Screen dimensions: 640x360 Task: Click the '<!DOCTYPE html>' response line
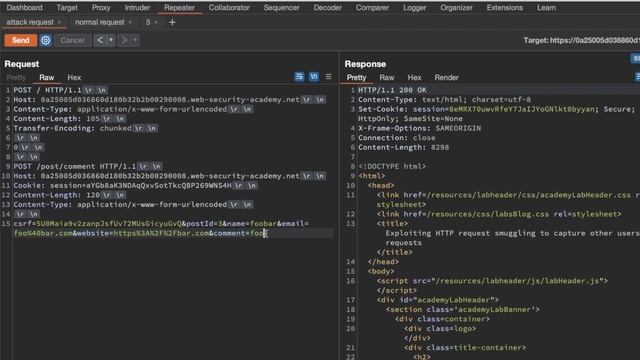point(392,167)
